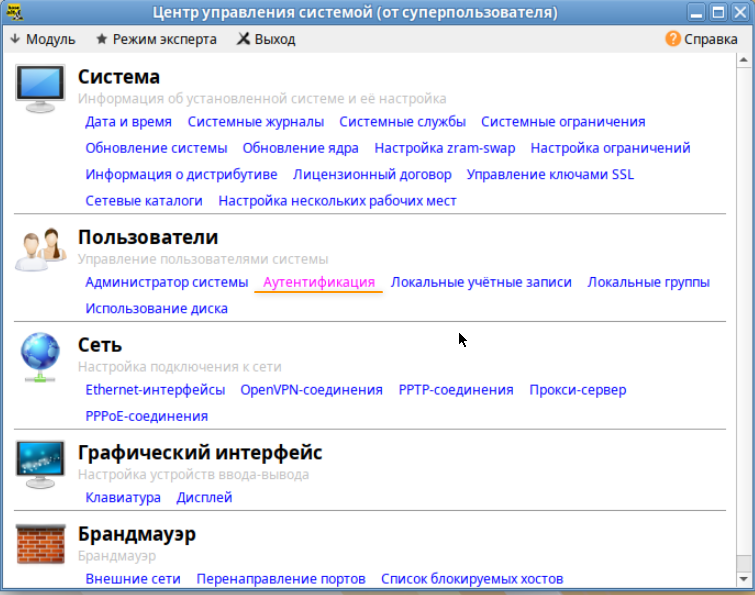Open Перенаправление портов
The width and height of the screenshot is (755, 595).
click(281, 579)
